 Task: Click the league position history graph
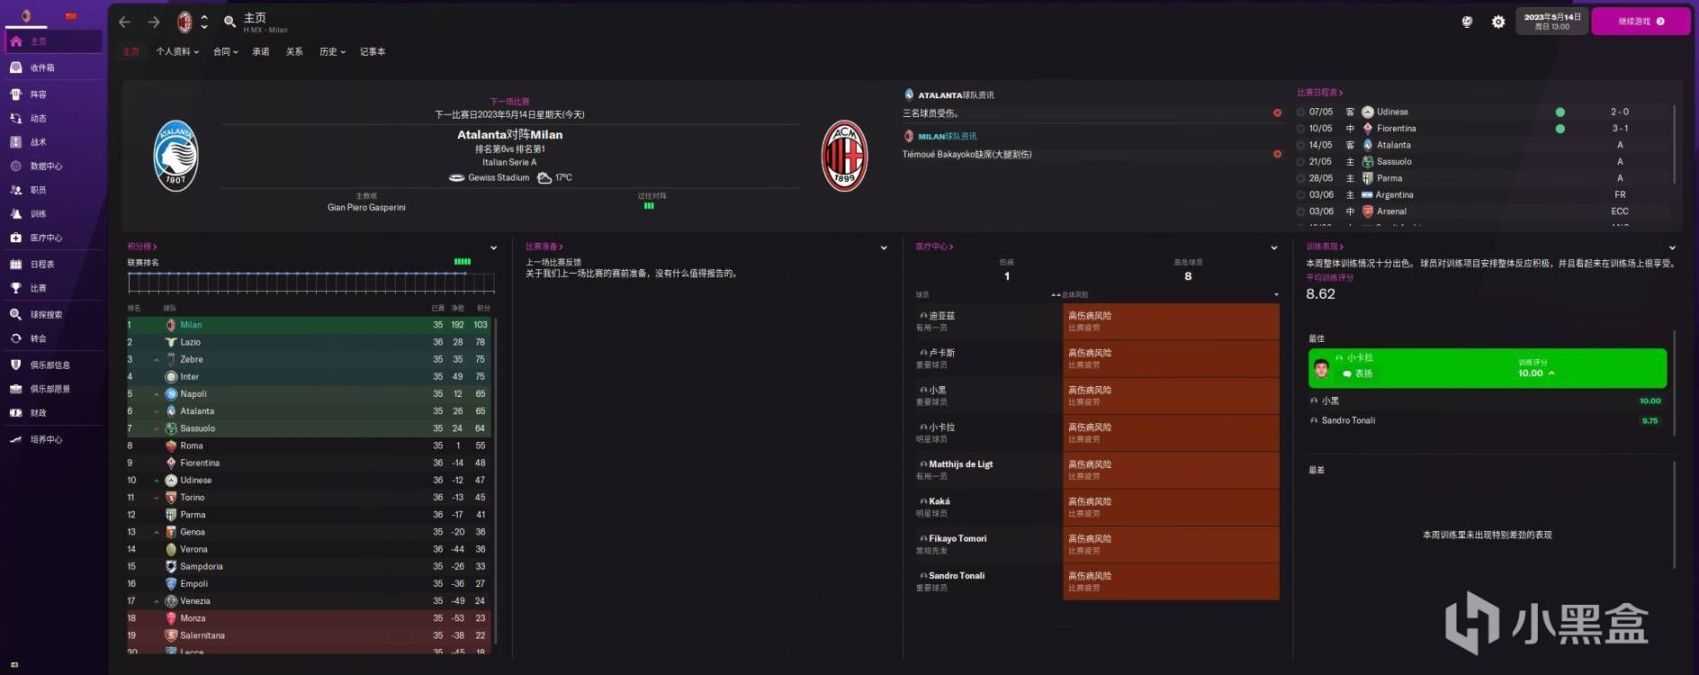pyautogui.click(x=311, y=281)
